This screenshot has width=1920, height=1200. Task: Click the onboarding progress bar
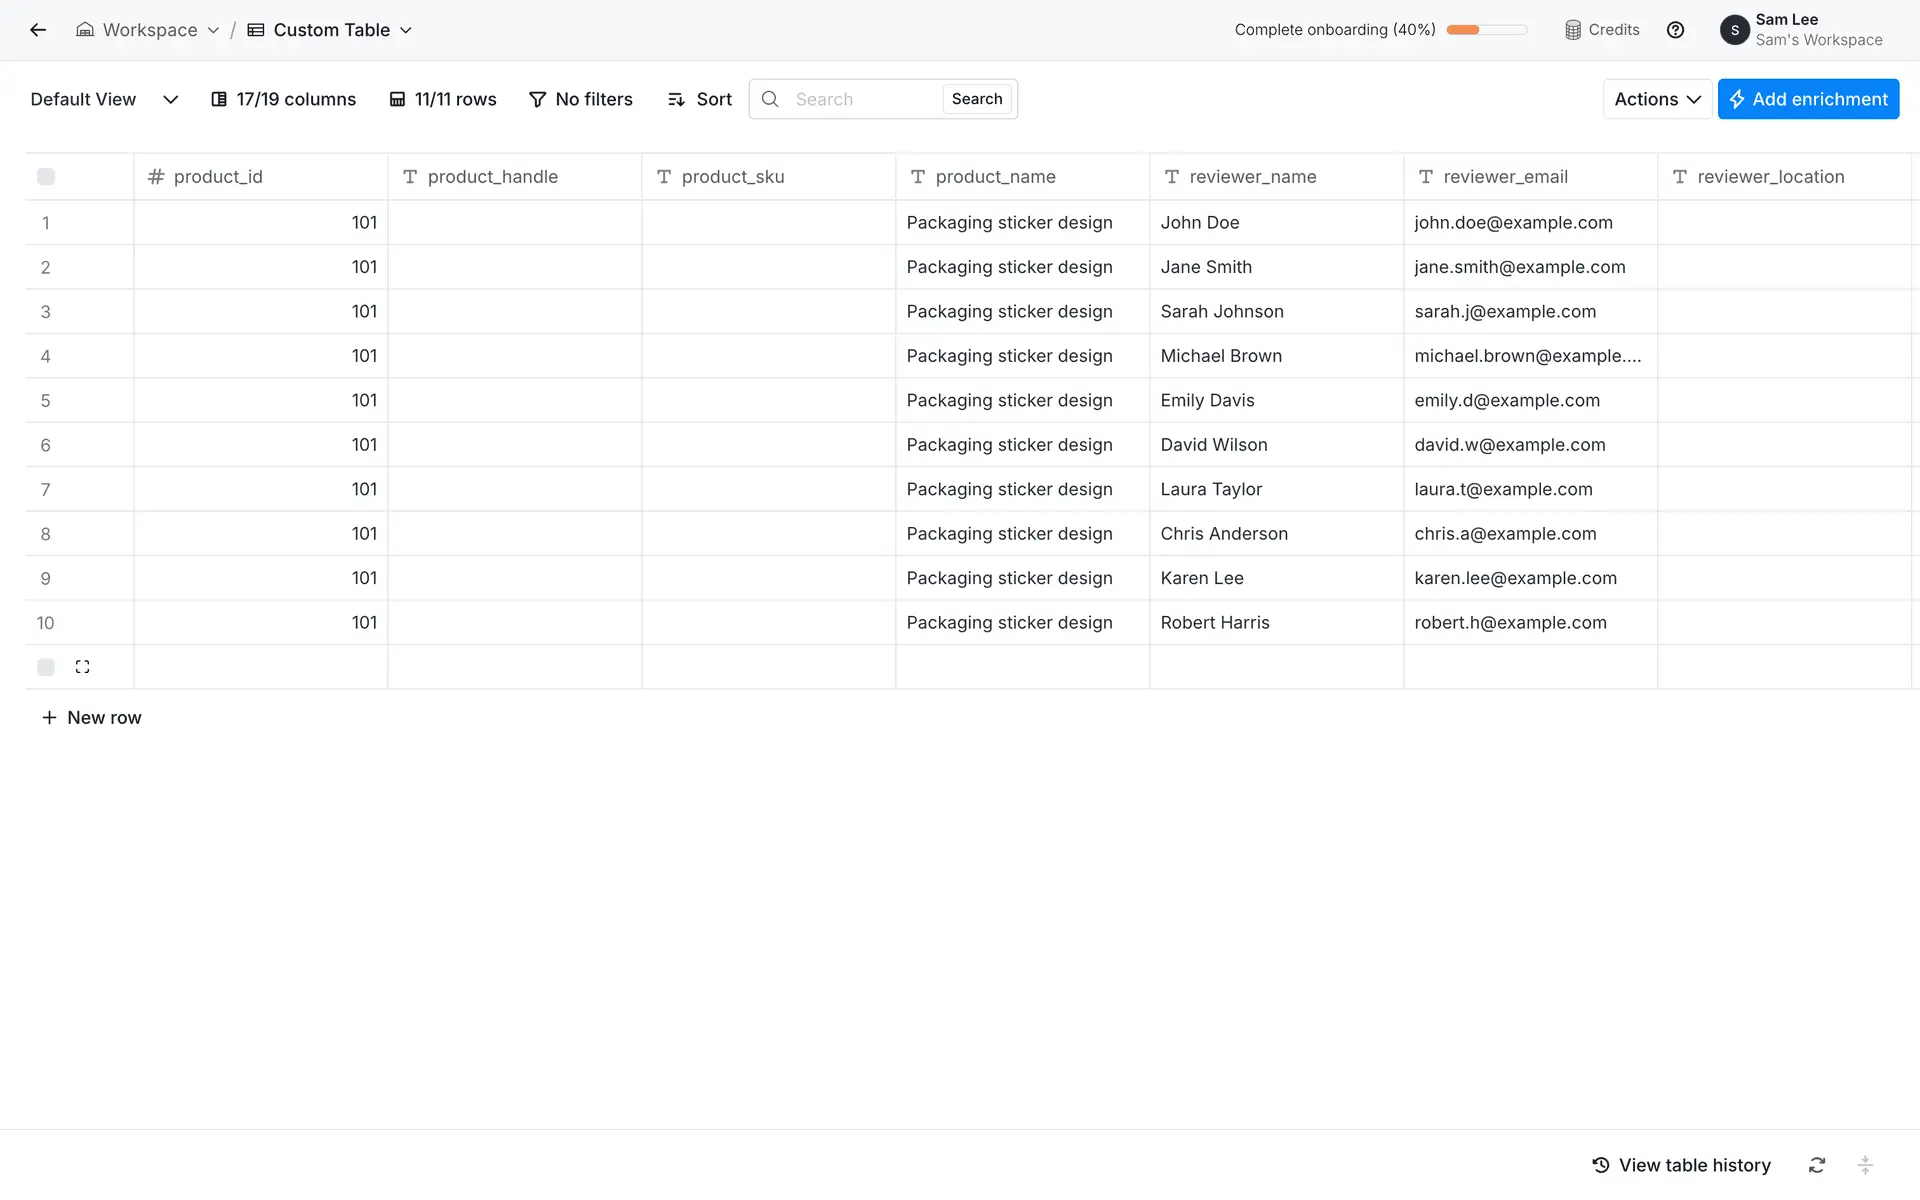1486,30
